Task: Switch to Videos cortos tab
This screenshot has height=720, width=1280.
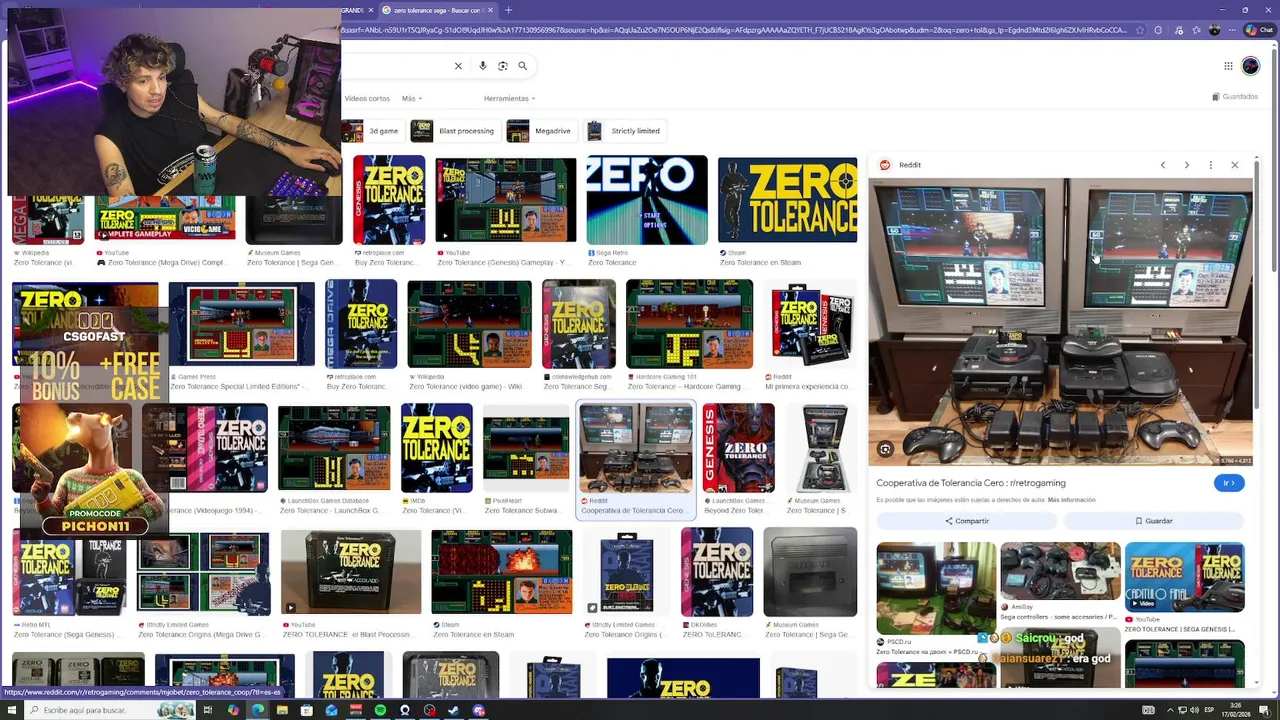Action: coord(367,99)
